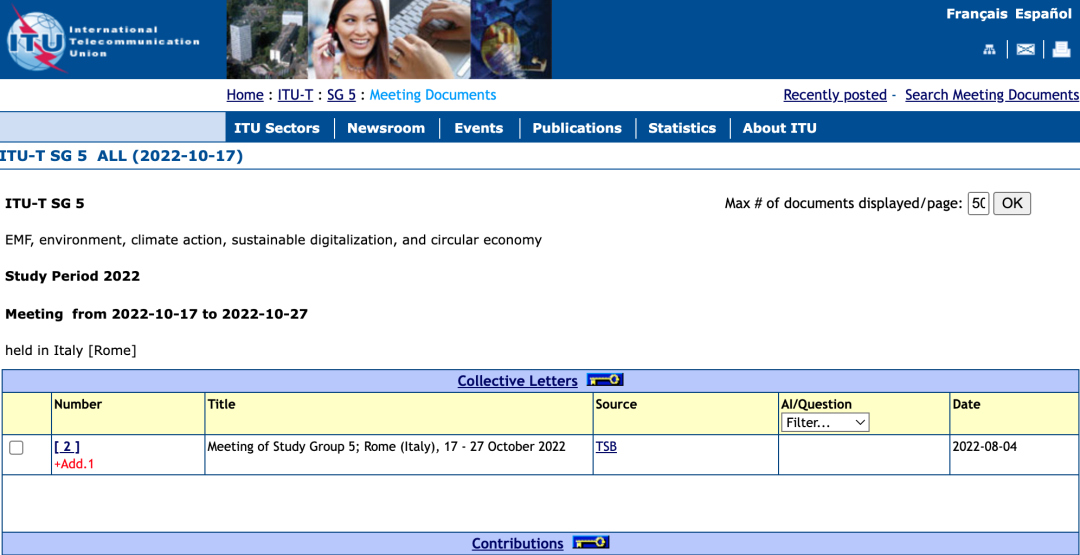Open ITU Sectors menu
Viewport: 1080px width, 555px height.
click(x=277, y=128)
